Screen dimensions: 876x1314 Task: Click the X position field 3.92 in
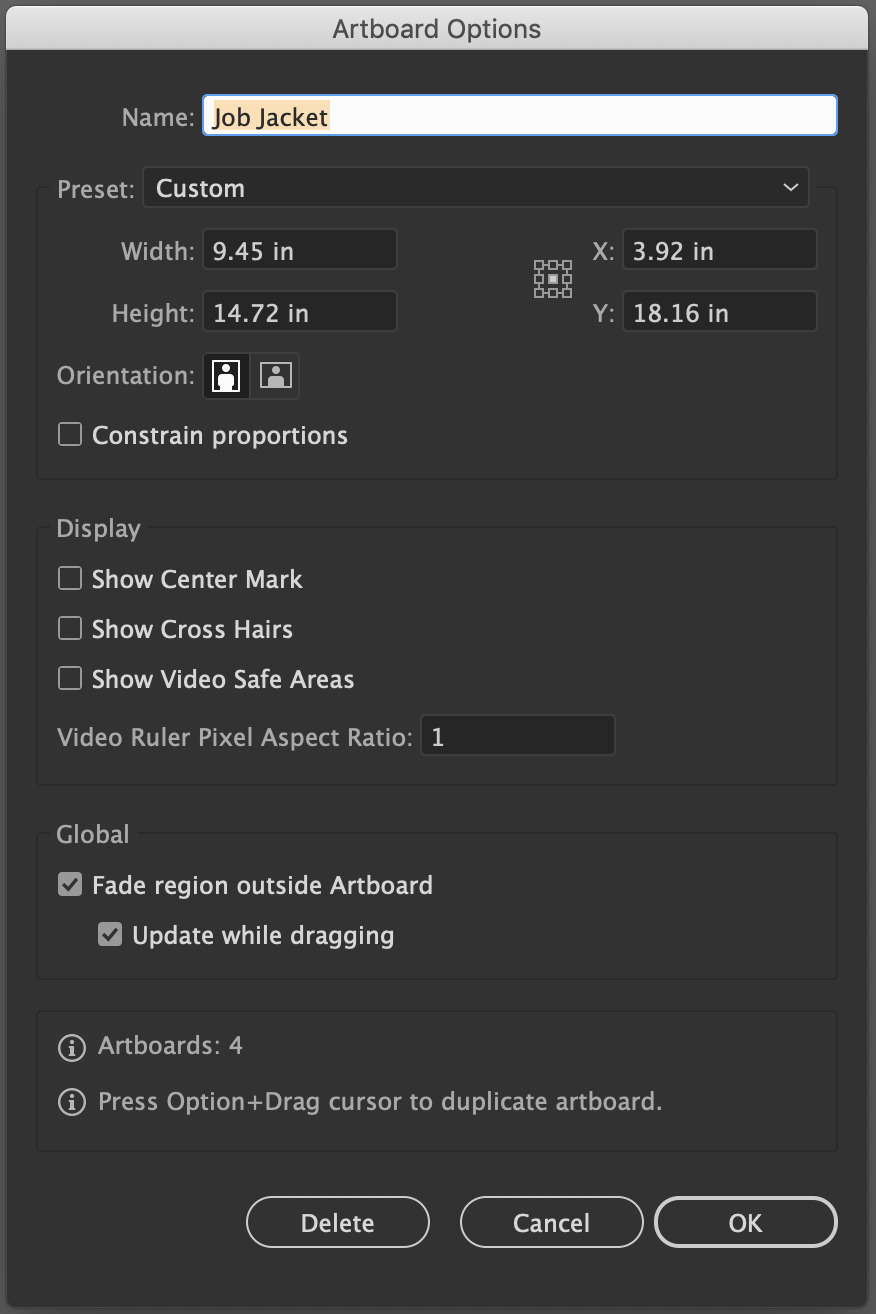click(x=720, y=250)
